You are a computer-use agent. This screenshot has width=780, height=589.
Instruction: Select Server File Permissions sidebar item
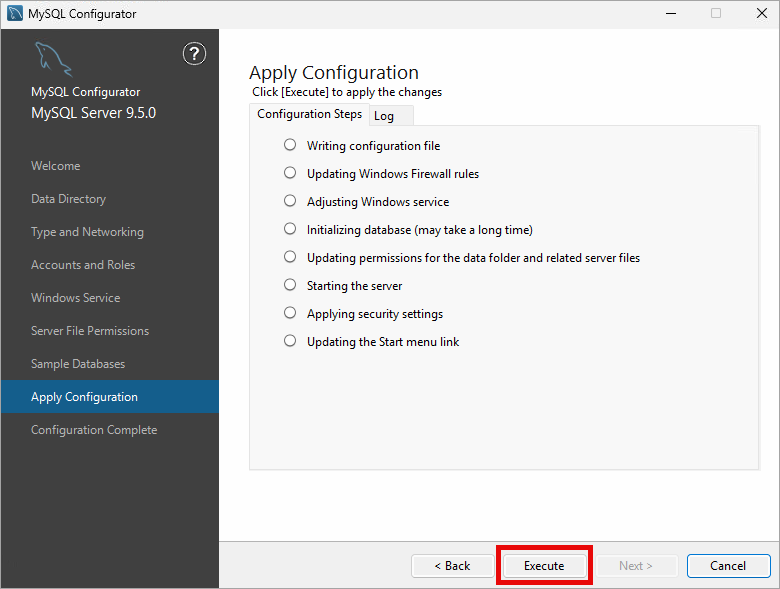point(90,331)
